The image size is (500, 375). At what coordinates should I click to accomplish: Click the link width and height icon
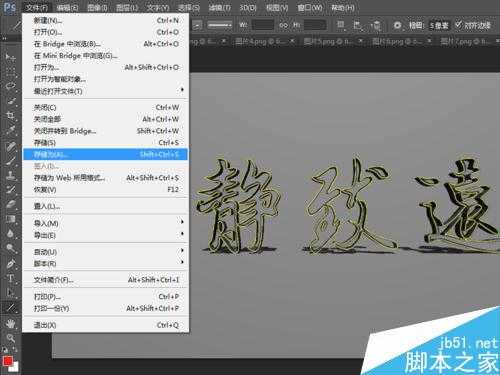283,25
